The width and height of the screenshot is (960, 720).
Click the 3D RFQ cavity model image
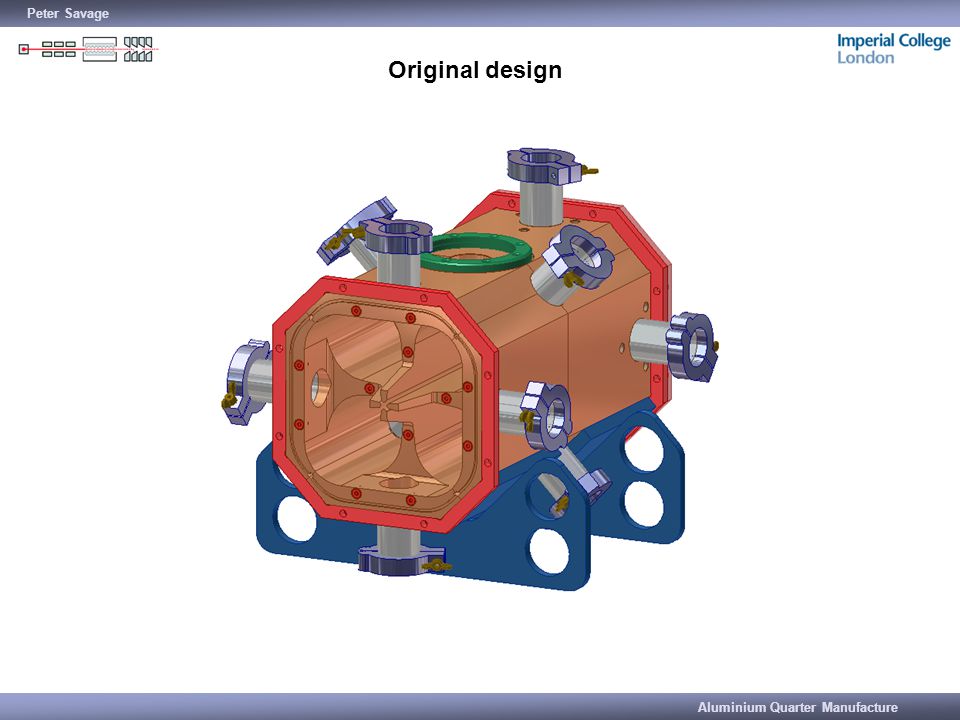click(x=470, y=370)
